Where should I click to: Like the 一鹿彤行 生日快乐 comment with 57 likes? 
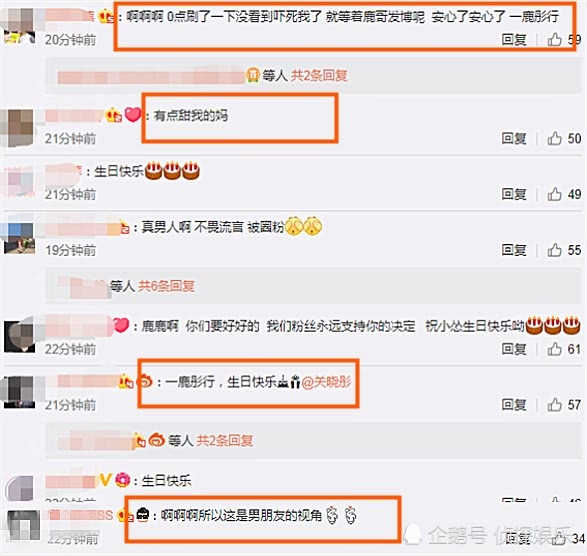point(554,404)
